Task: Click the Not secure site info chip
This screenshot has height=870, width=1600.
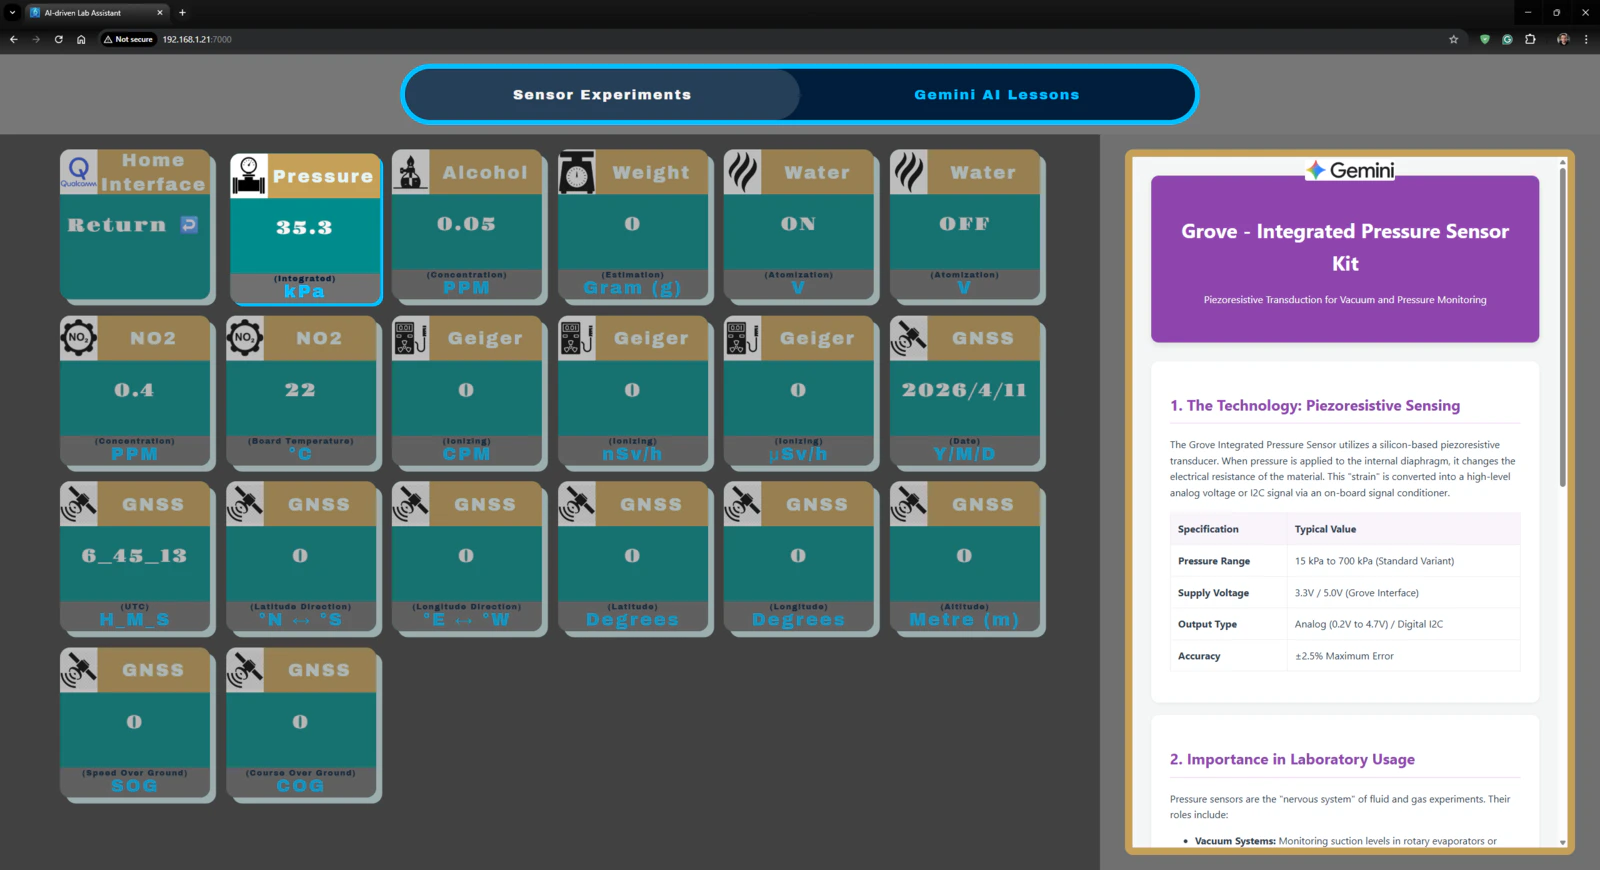Action: pyautogui.click(x=129, y=39)
